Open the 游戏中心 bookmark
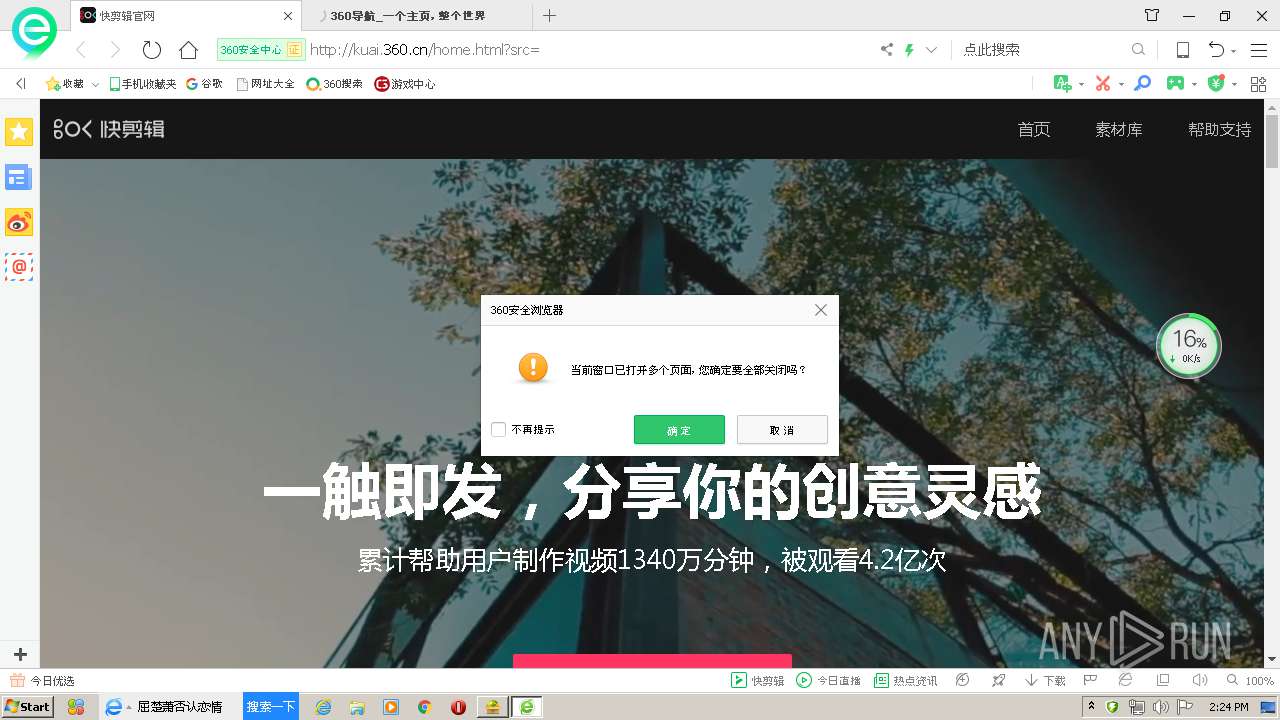Screen dimensions: 1280x720 pos(404,84)
